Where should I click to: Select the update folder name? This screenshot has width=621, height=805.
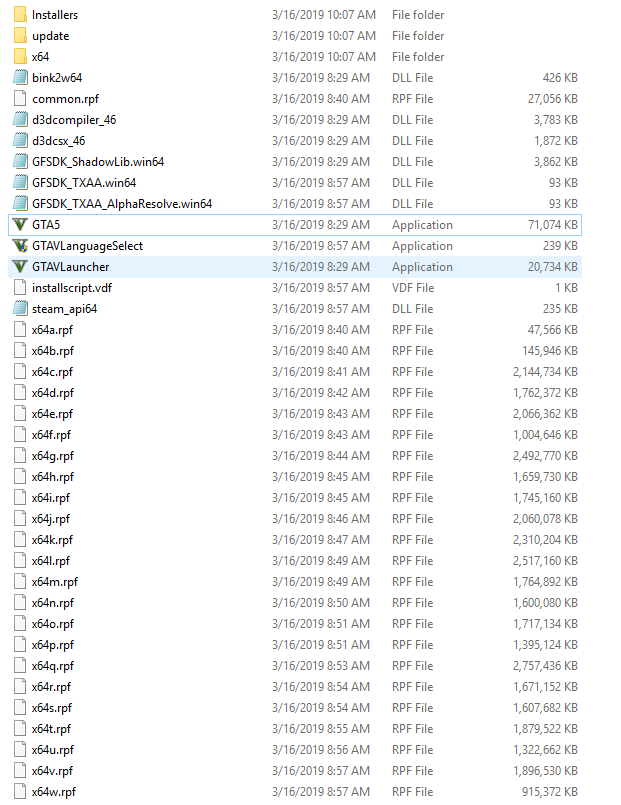click(x=50, y=36)
